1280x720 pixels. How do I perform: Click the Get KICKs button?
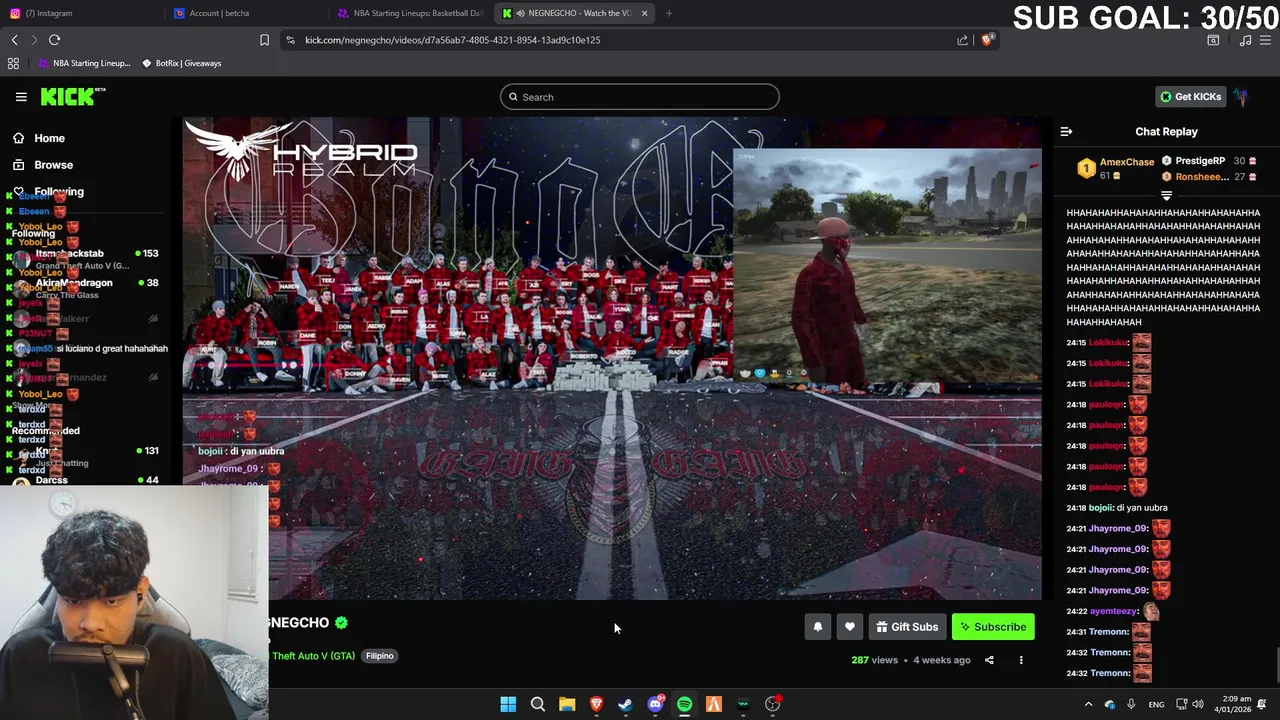click(x=1190, y=97)
